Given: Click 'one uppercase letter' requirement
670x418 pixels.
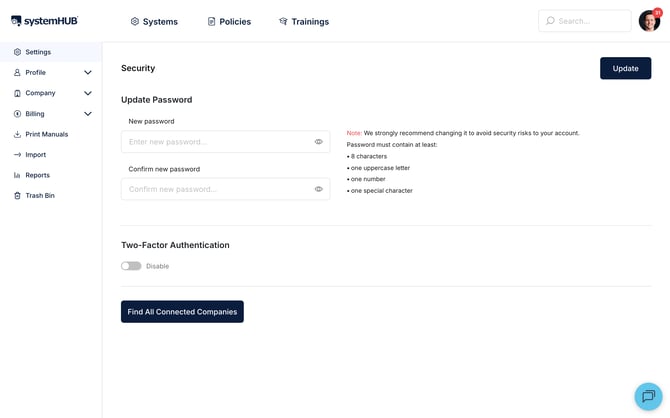Looking at the screenshot, I should (x=380, y=168).
